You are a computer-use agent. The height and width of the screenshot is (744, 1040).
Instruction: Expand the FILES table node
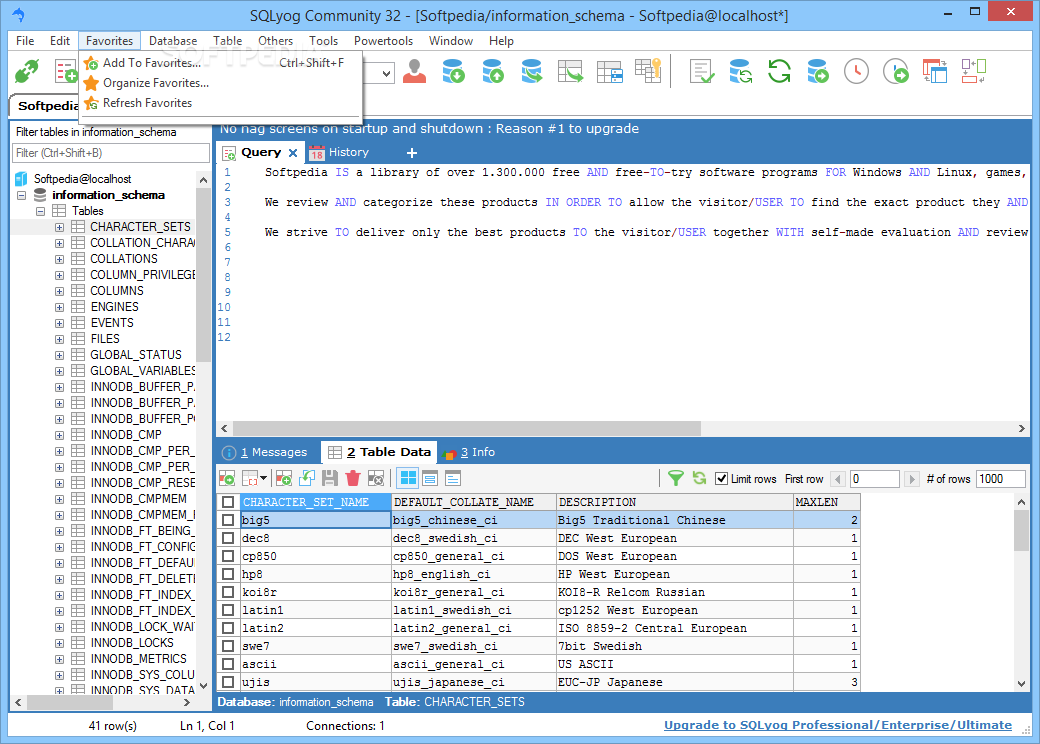(x=59, y=339)
